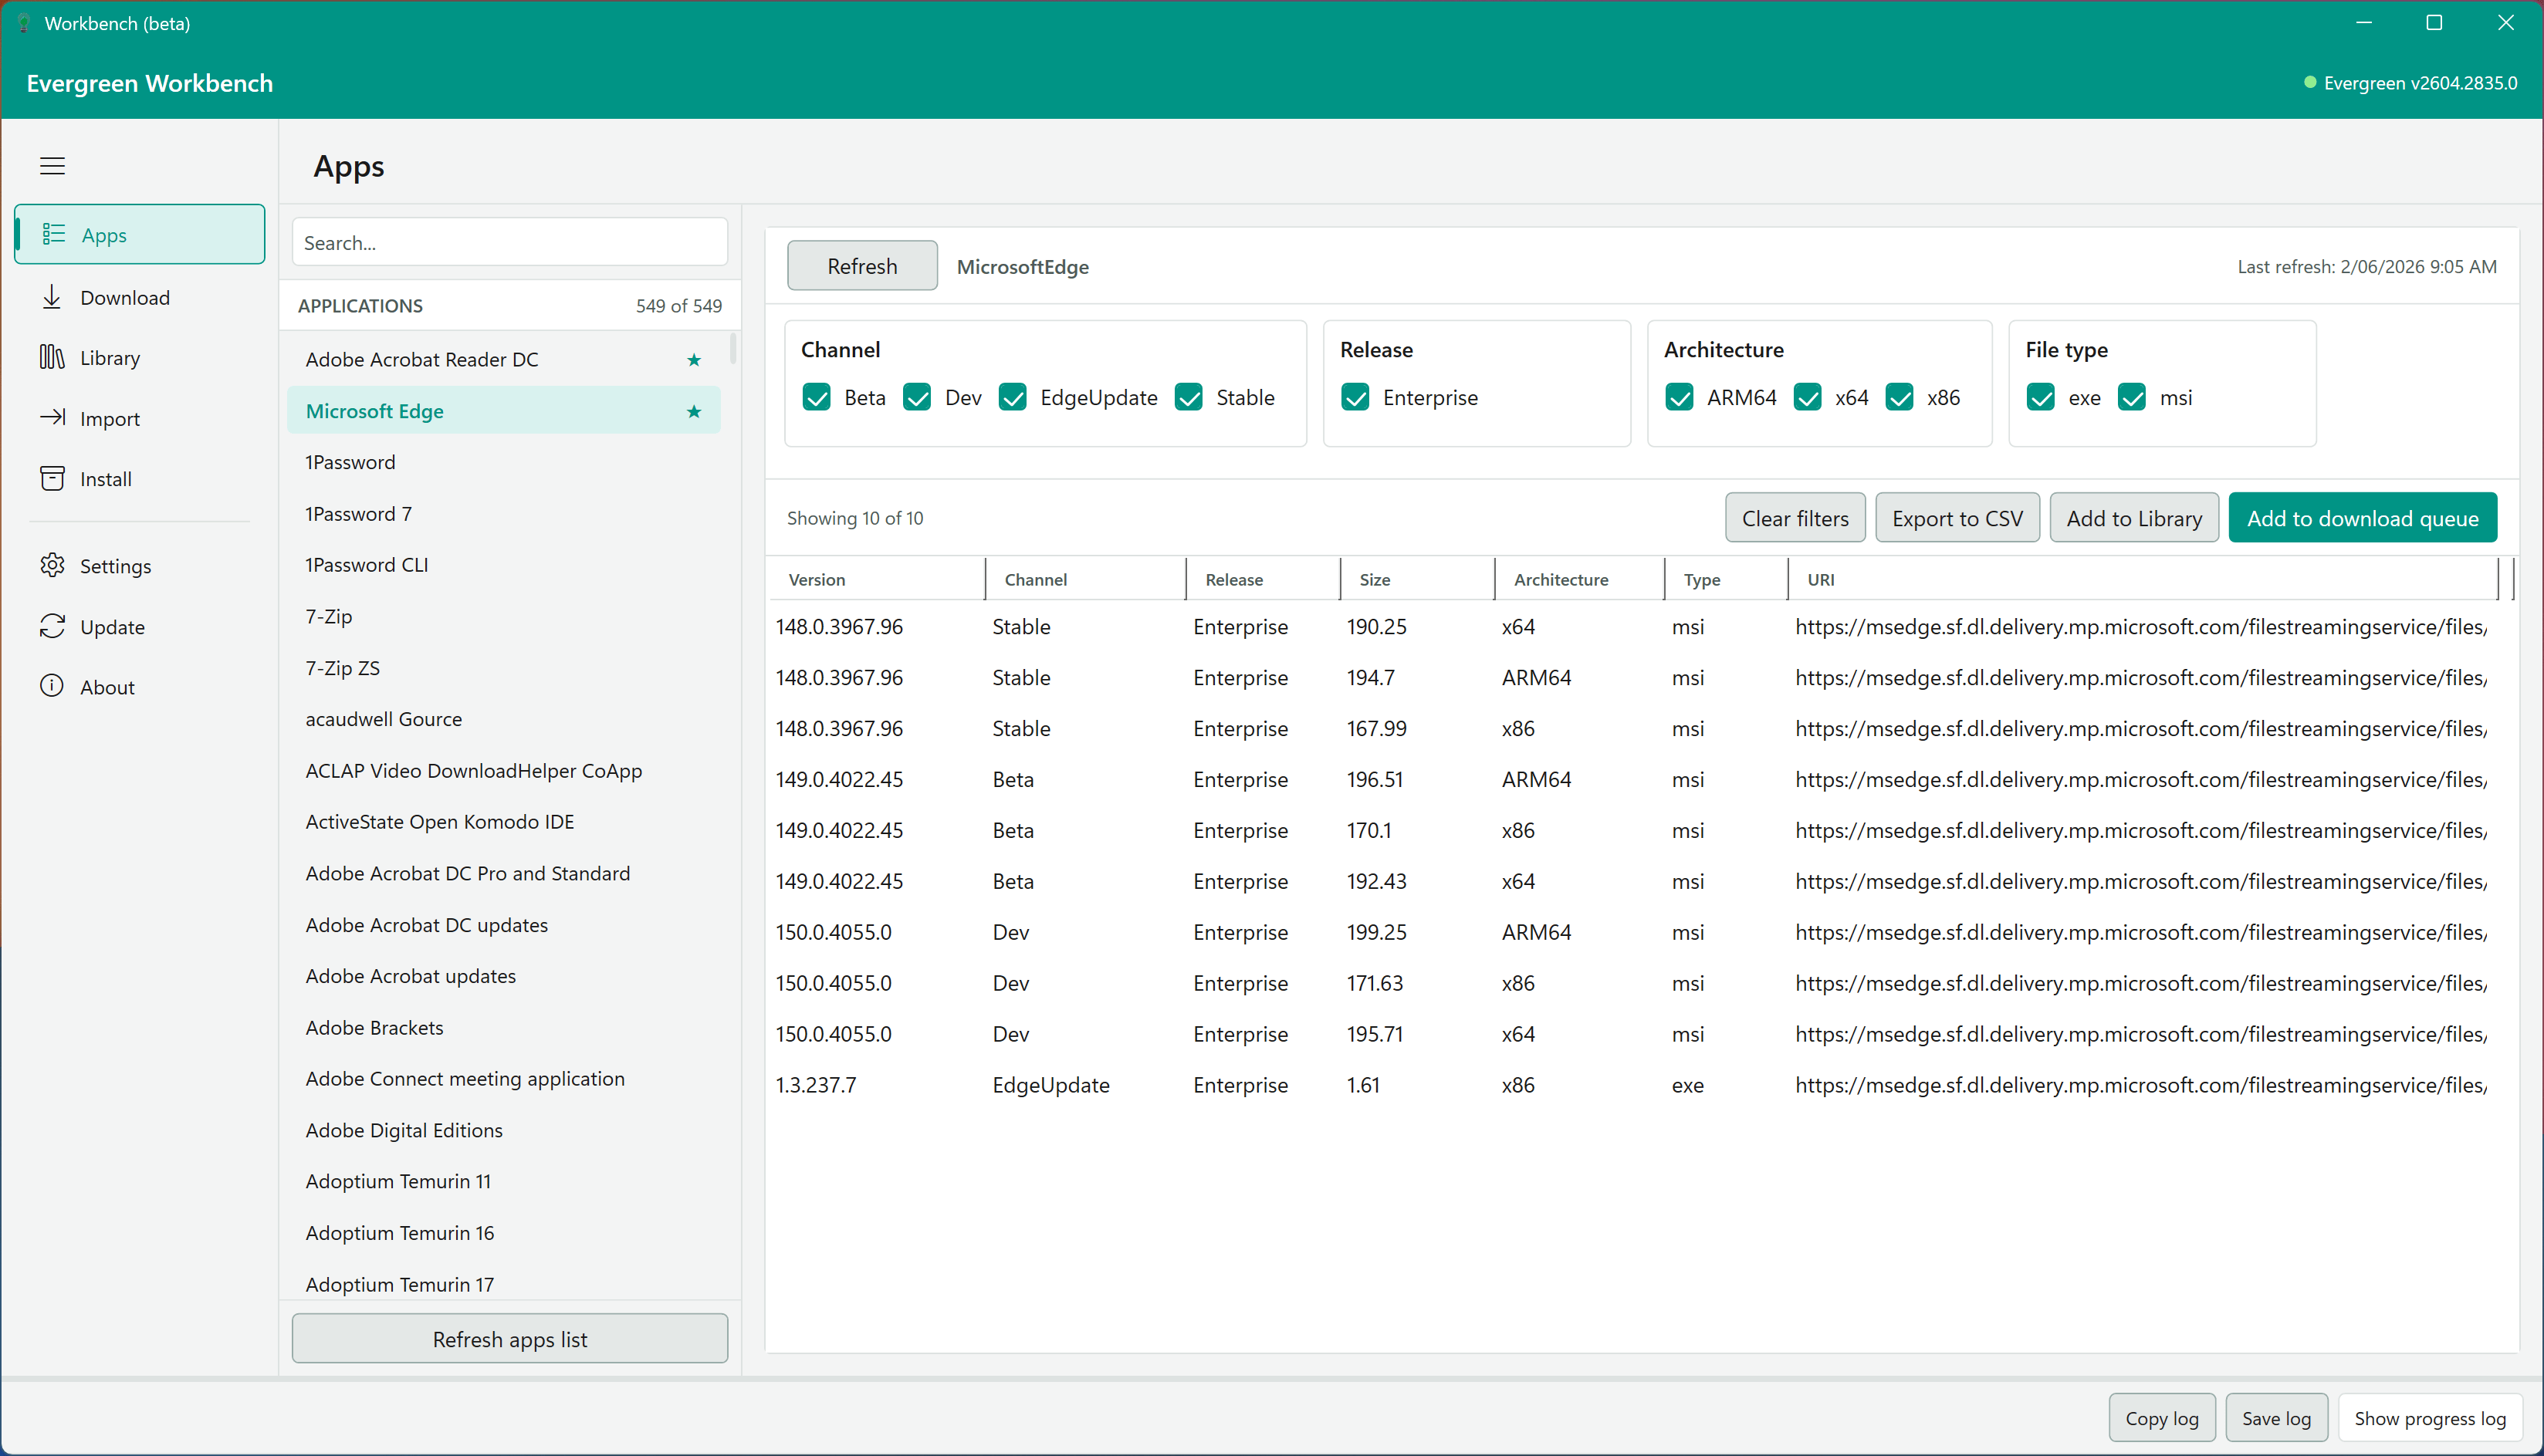Click the Workbench title bar app icon
The width and height of the screenshot is (2544, 1456).
[x=24, y=23]
